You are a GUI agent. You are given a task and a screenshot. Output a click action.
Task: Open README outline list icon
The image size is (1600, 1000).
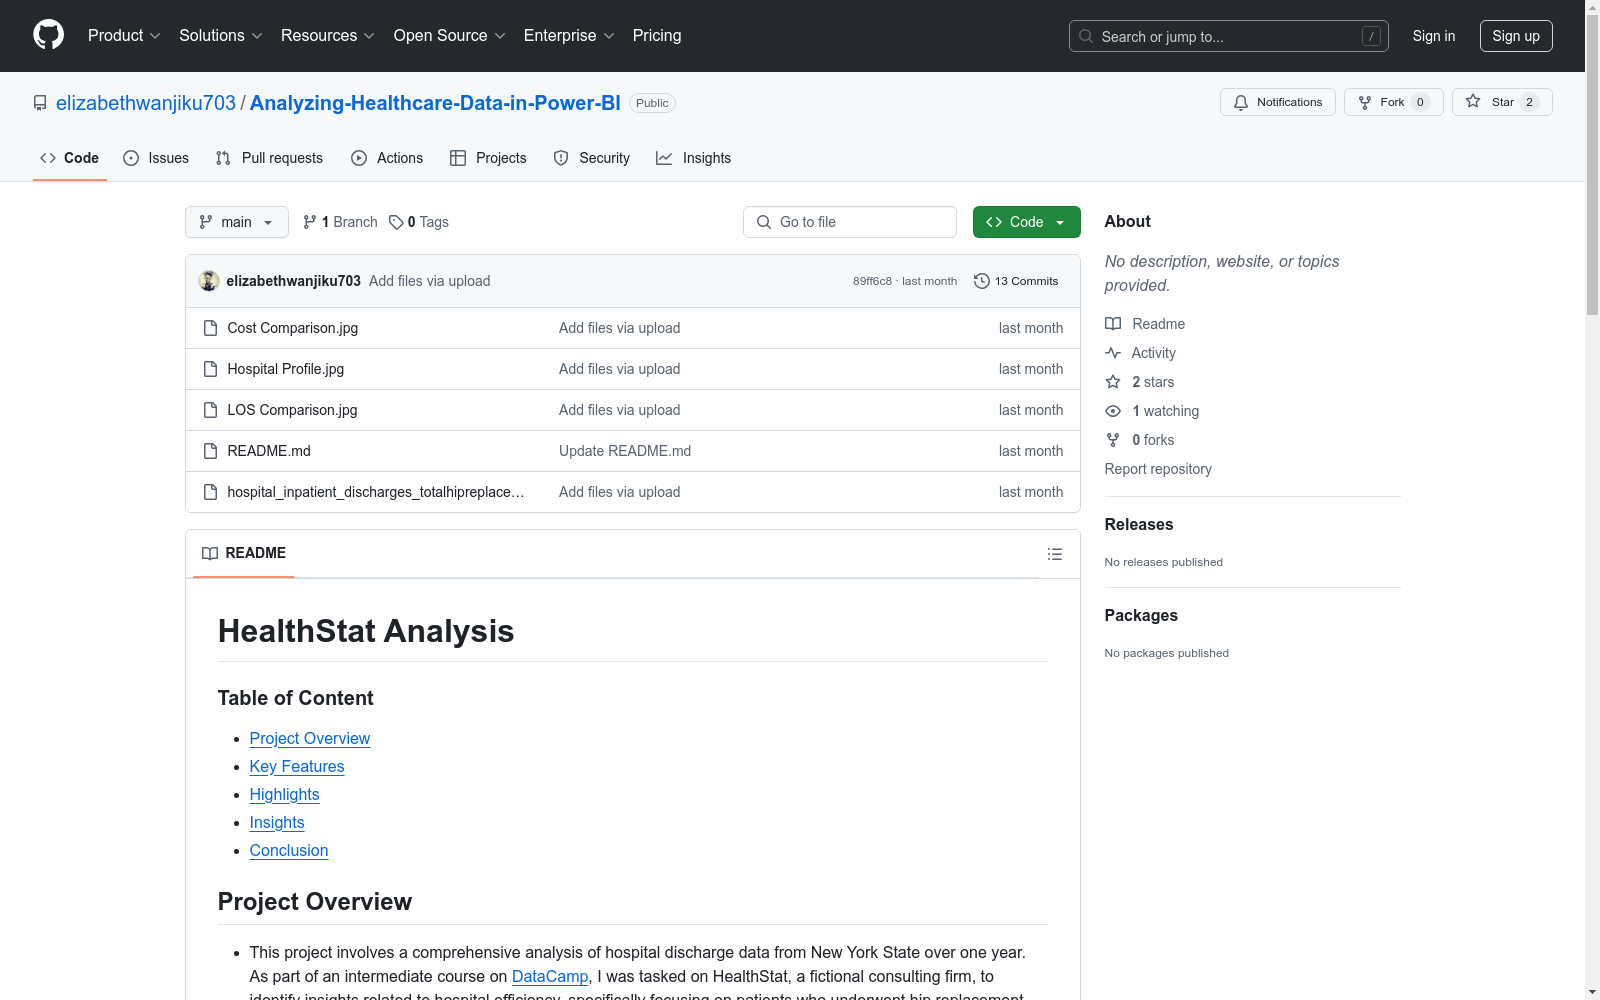(1055, 554)
